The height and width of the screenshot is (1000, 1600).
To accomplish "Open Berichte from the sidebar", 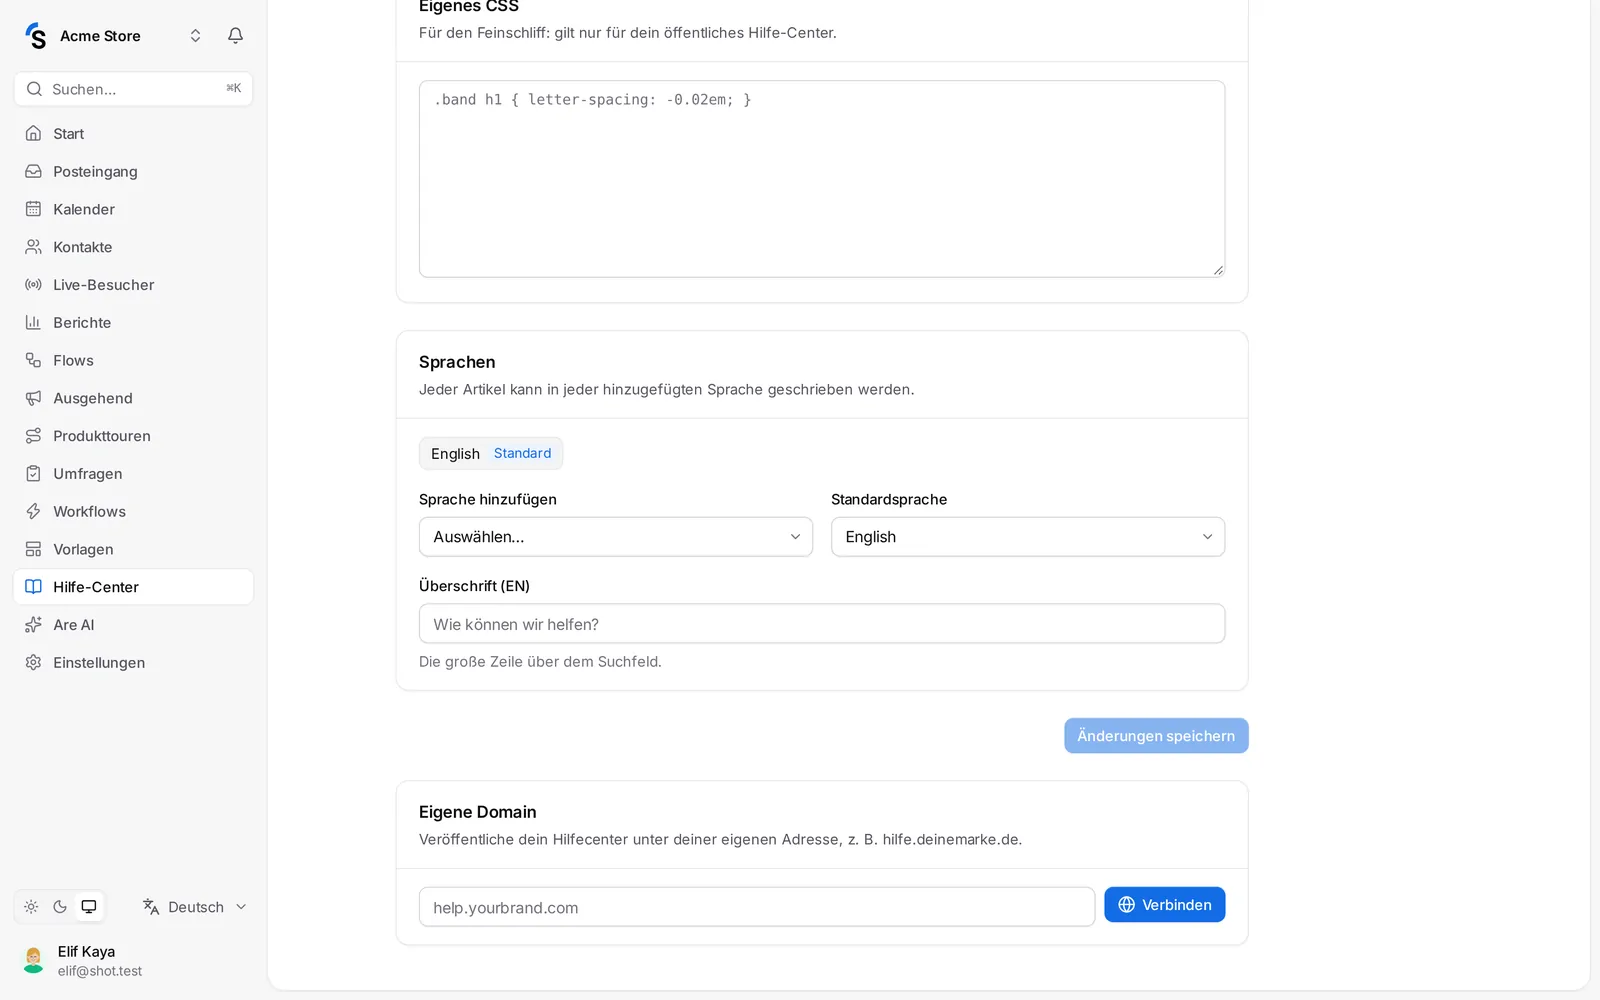I will pos(133,322).
